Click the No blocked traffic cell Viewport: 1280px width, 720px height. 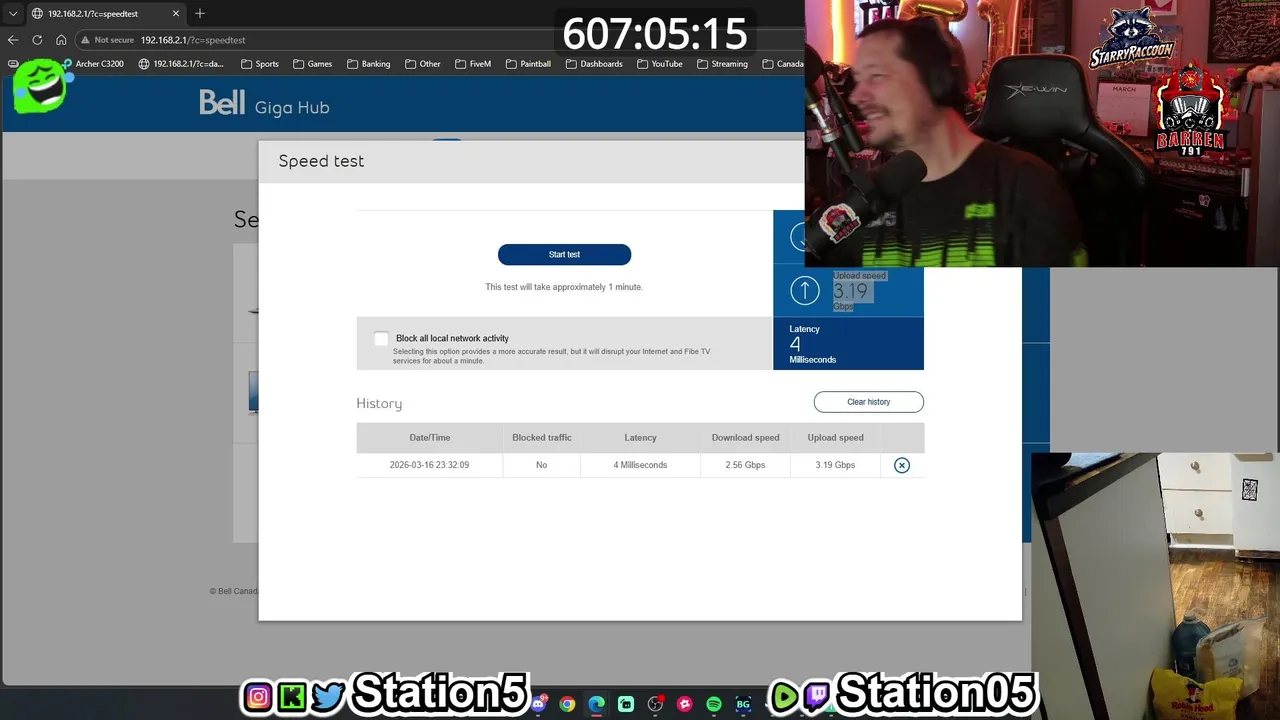click(541, 465)
